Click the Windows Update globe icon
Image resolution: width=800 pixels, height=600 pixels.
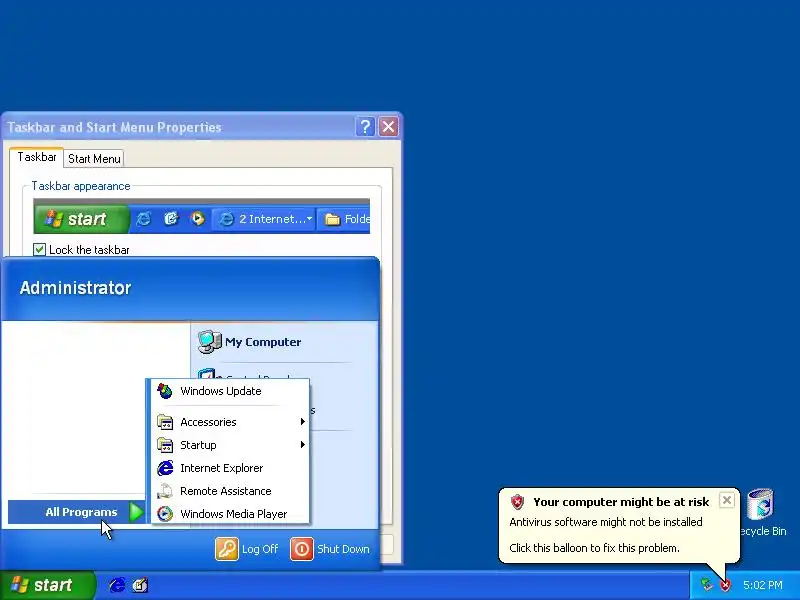(164, 391)
